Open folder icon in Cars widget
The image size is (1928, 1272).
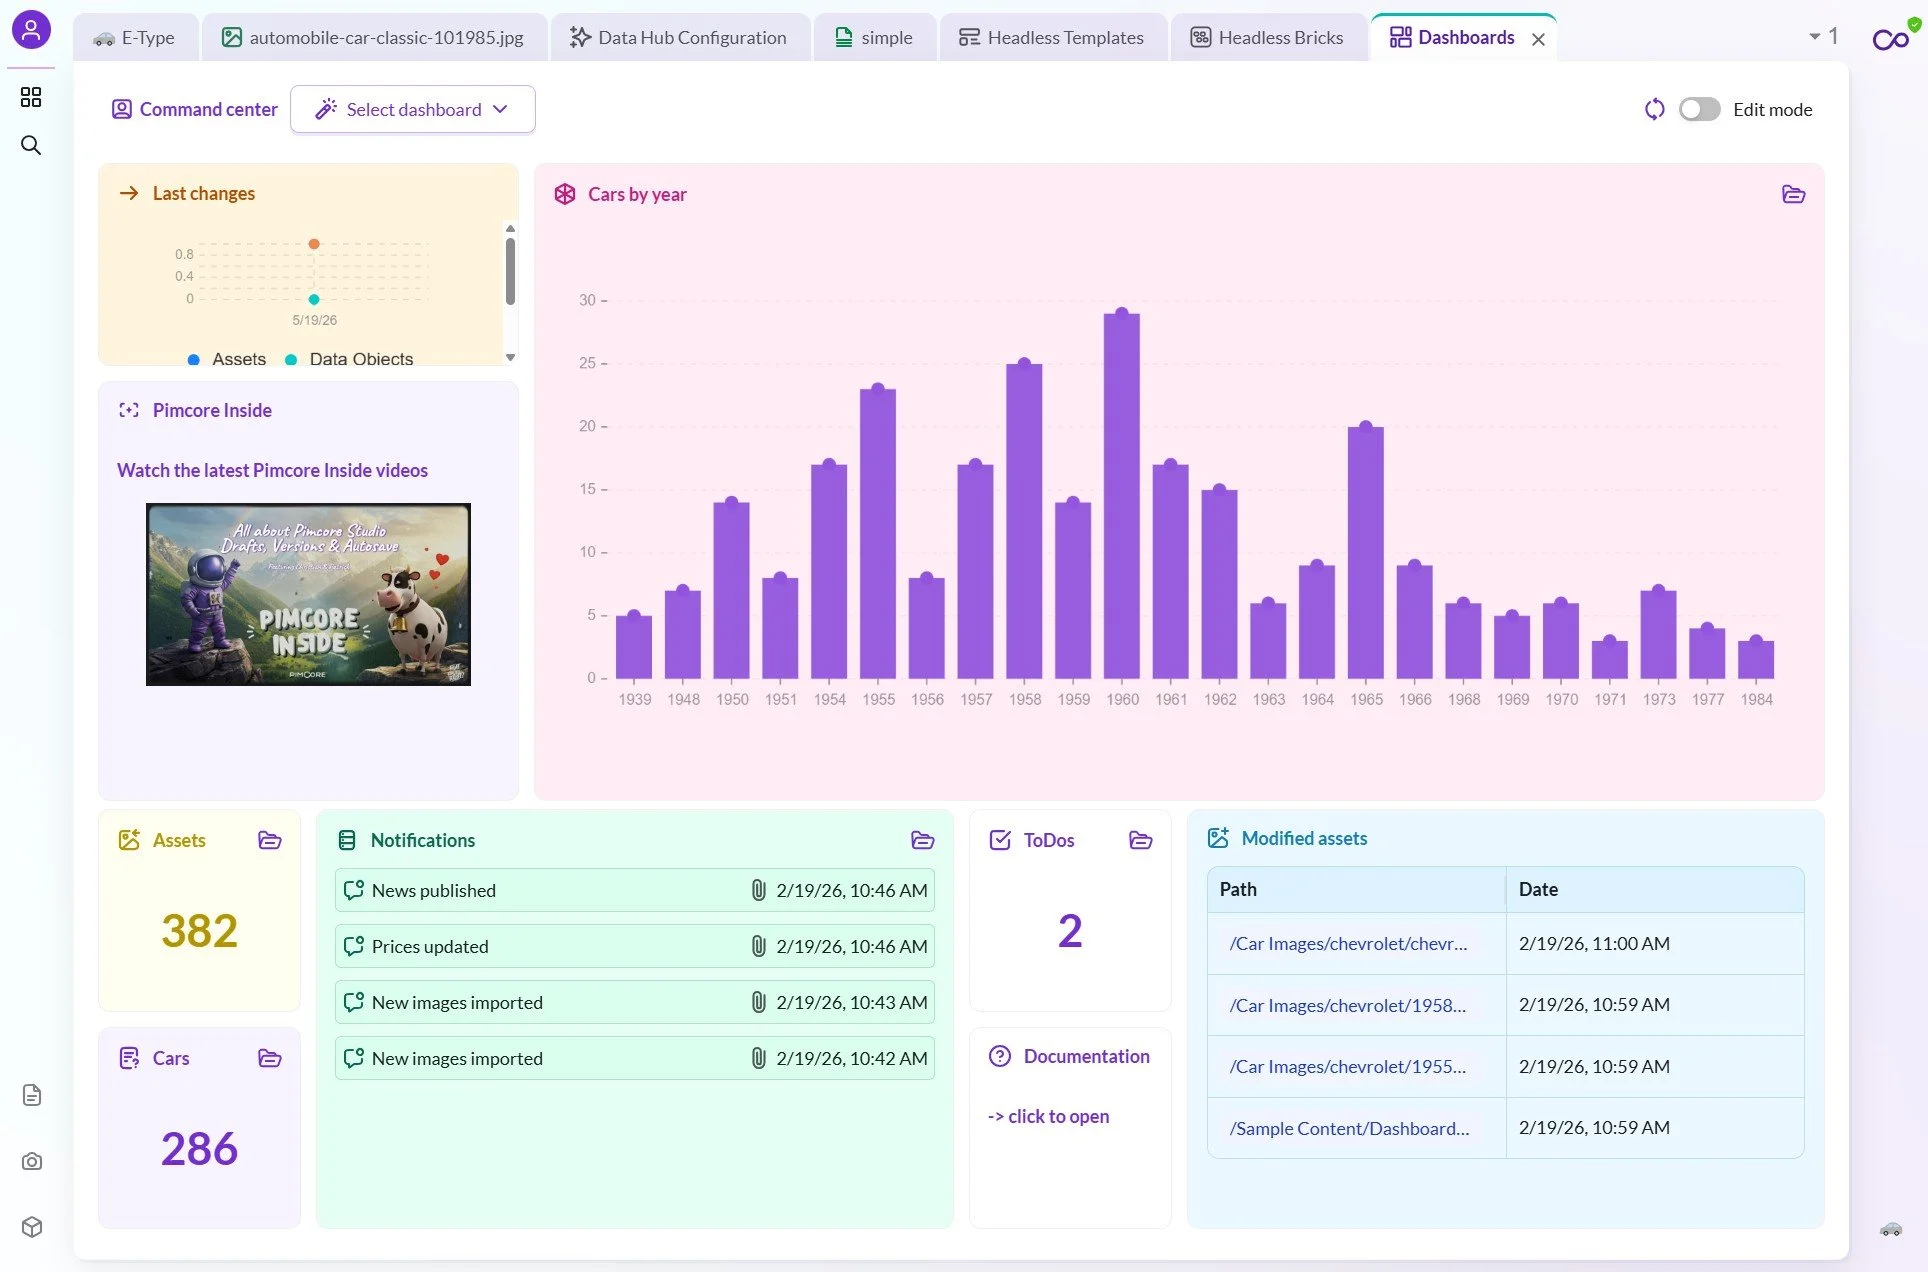(270, 1058)
